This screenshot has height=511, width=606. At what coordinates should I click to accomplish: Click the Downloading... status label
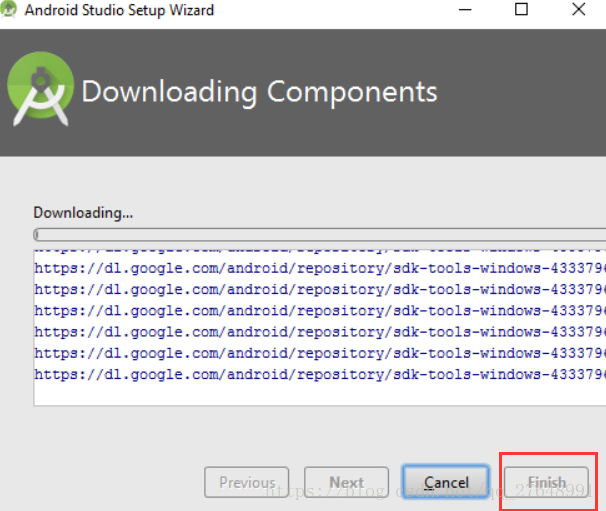(83, 213)
